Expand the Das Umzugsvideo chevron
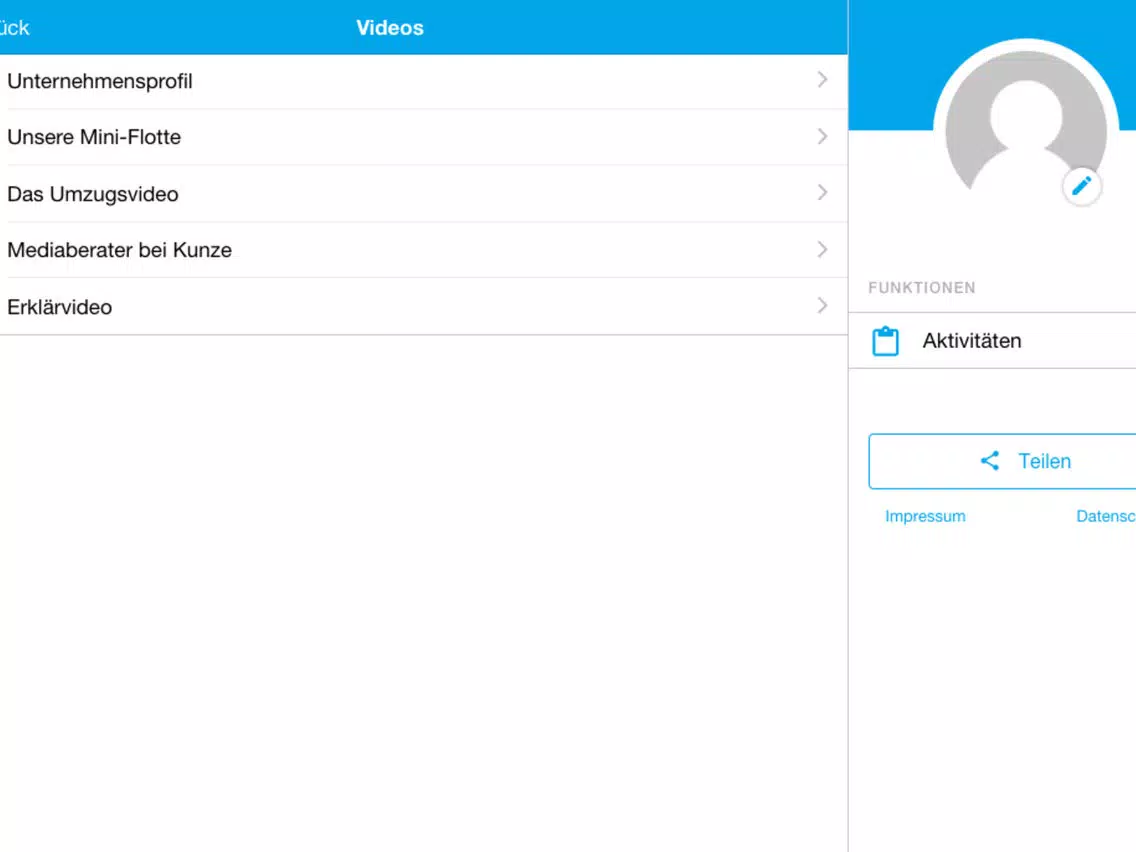The width and height of the screenshot is (1136, 852). tap(822, 193)
